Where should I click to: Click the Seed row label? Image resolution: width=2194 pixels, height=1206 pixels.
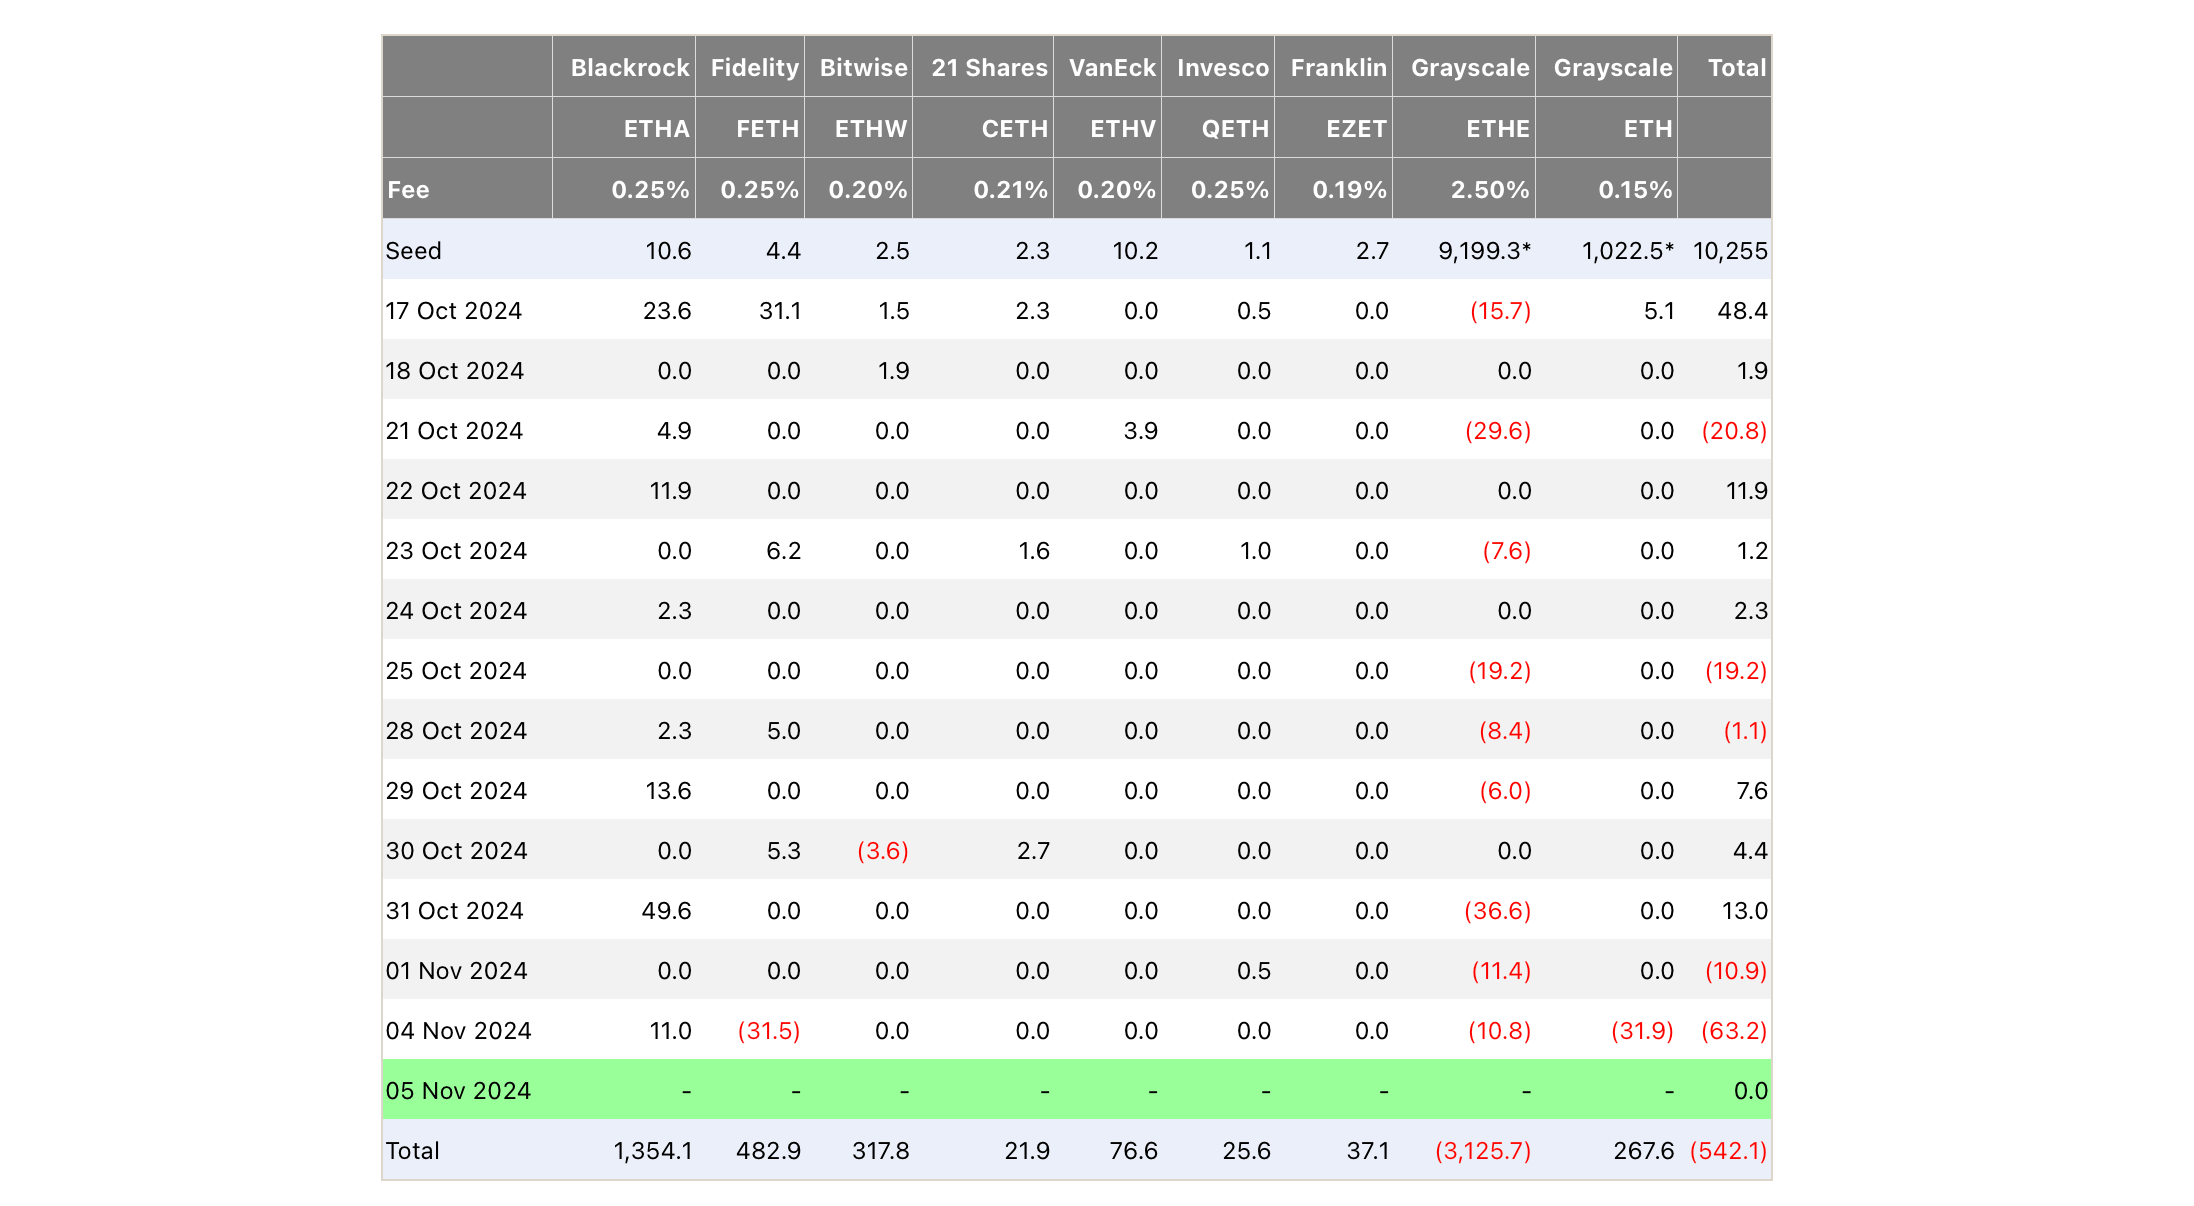[x=413, y=251]
